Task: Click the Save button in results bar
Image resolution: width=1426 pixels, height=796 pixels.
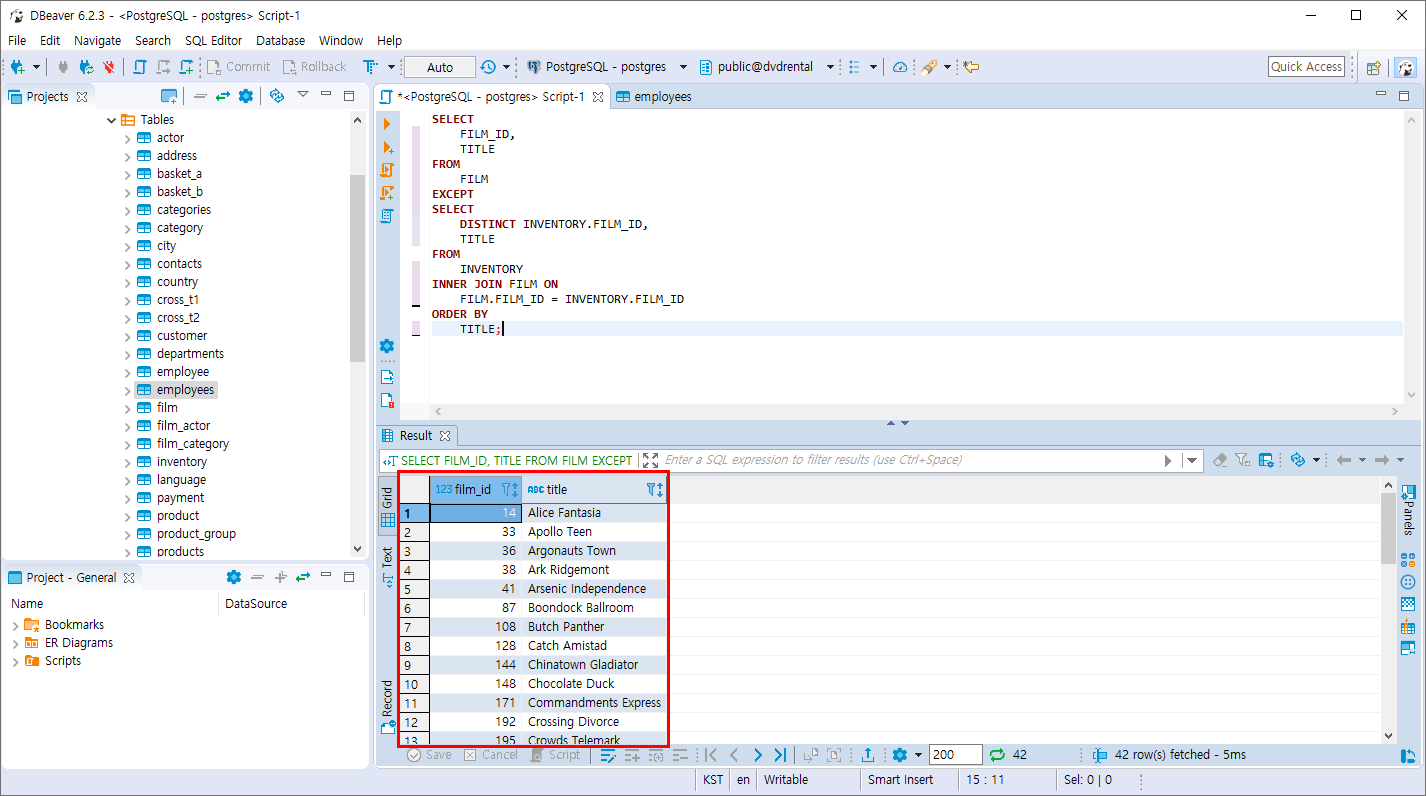Action: point(430,755)
